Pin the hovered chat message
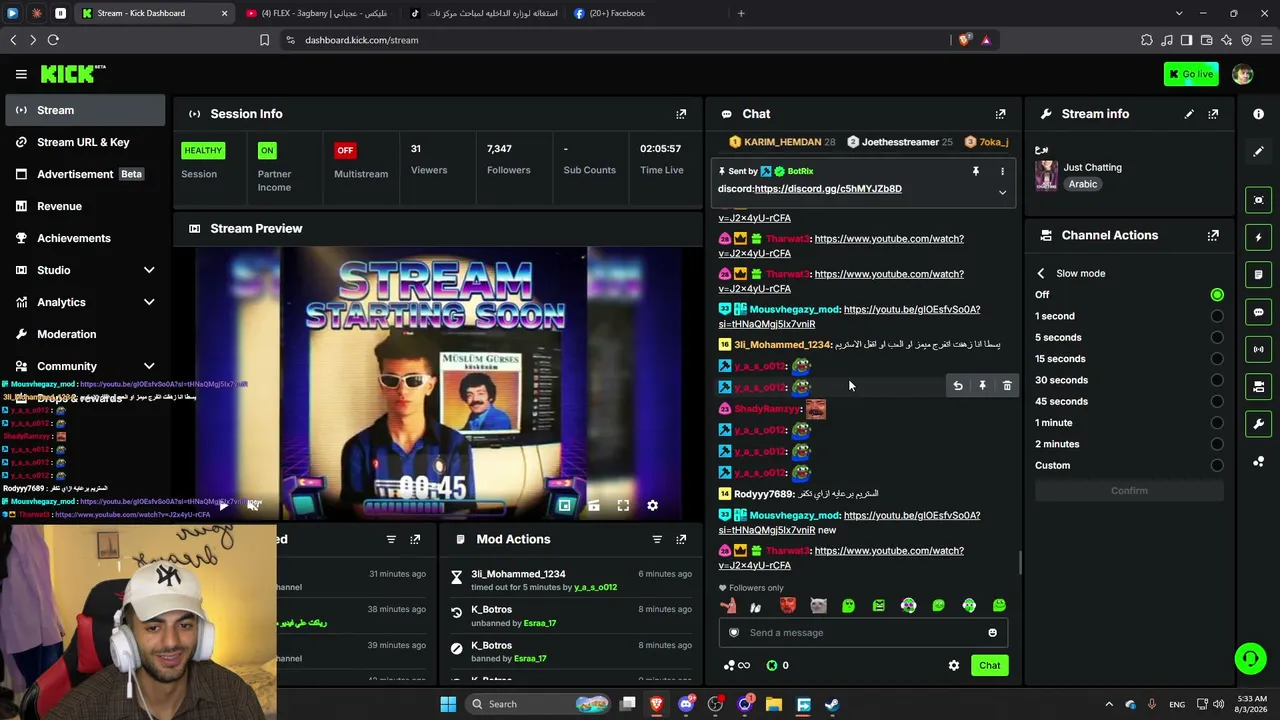 tap(982, 386)
